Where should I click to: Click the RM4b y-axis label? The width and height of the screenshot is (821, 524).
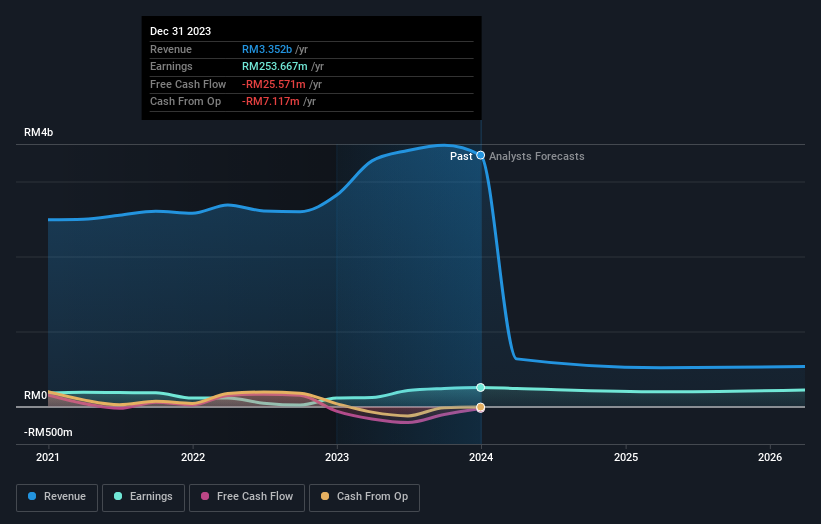click(38, 132)
